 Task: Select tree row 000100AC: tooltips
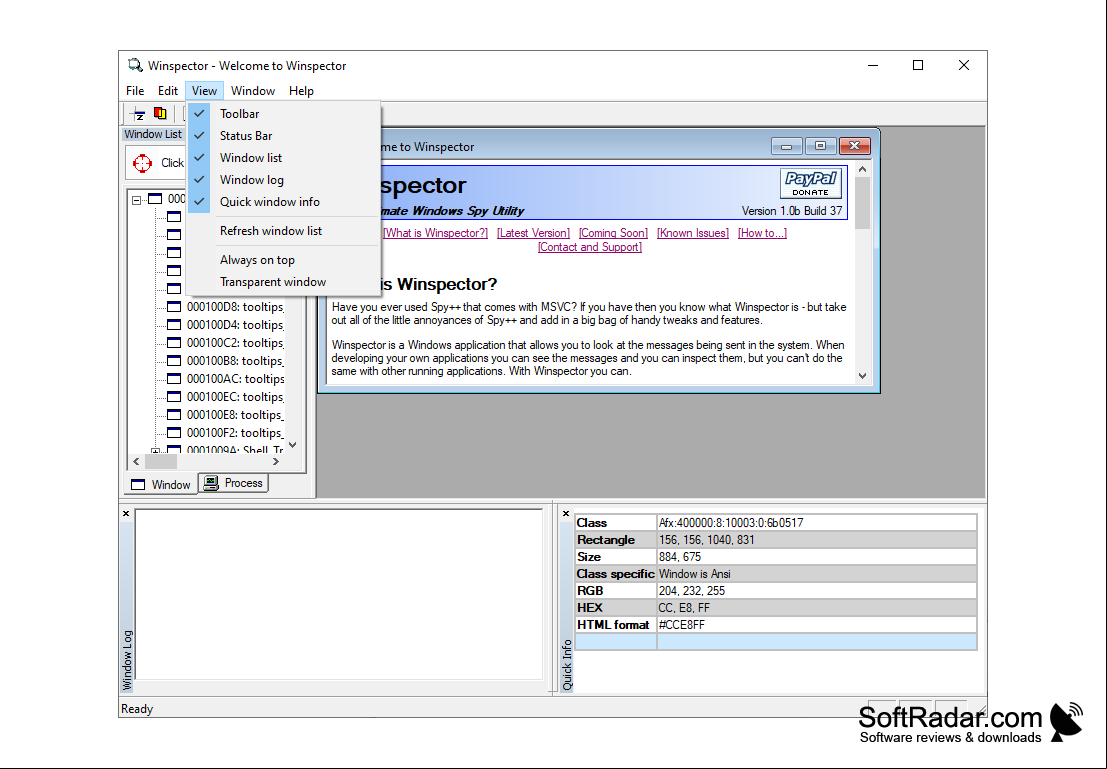tap(235, 378)
